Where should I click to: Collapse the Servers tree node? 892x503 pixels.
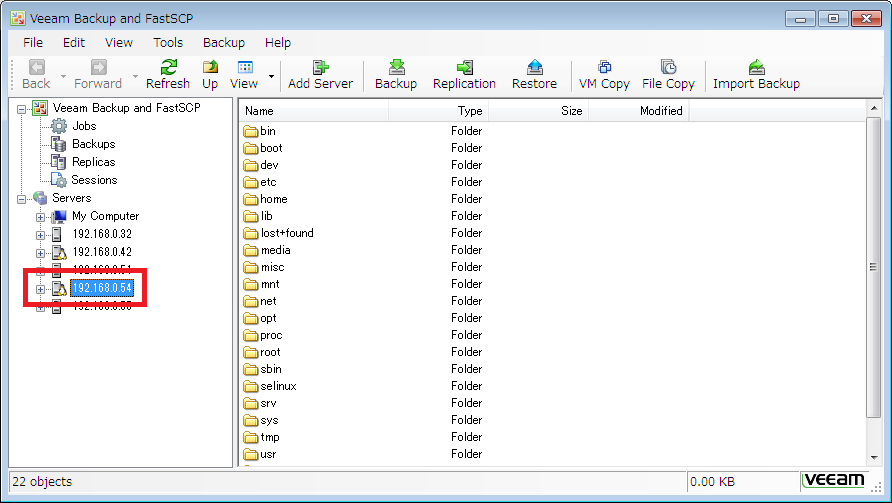tap(22, 199)
